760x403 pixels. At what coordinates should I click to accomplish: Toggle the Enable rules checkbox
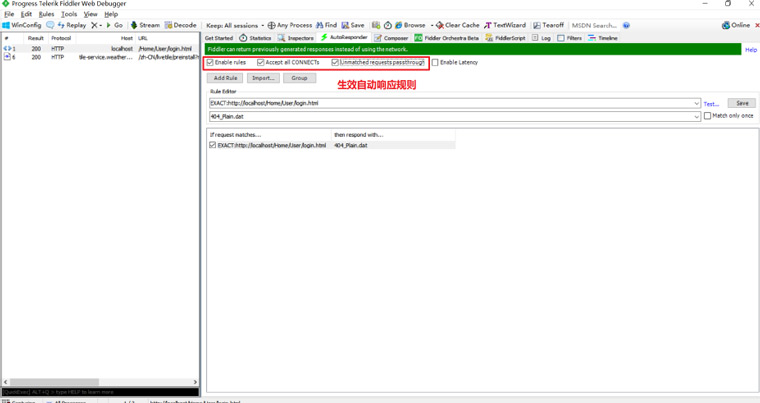210,62
